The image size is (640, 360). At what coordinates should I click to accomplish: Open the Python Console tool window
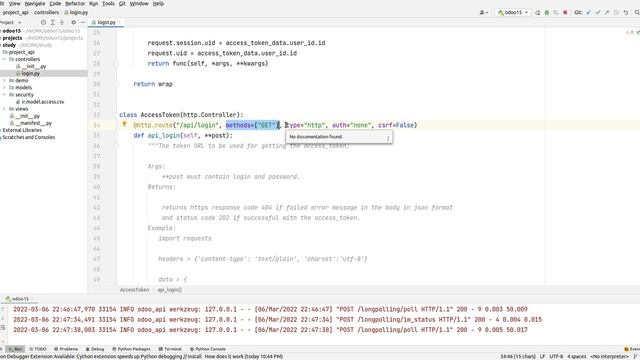[207, 349]
